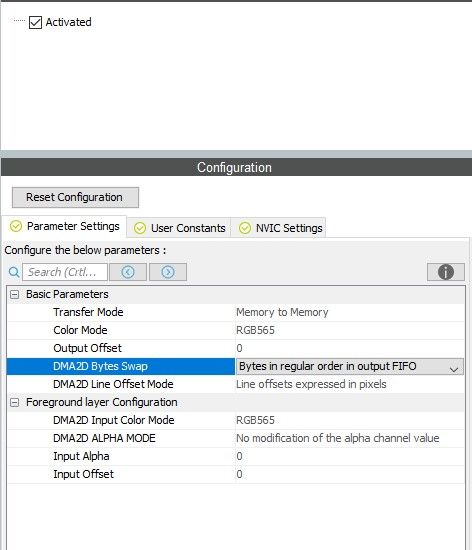472x550 pixels.
Task: Select the DMA2D Line Offset Mode row
Action: (236, 384)
